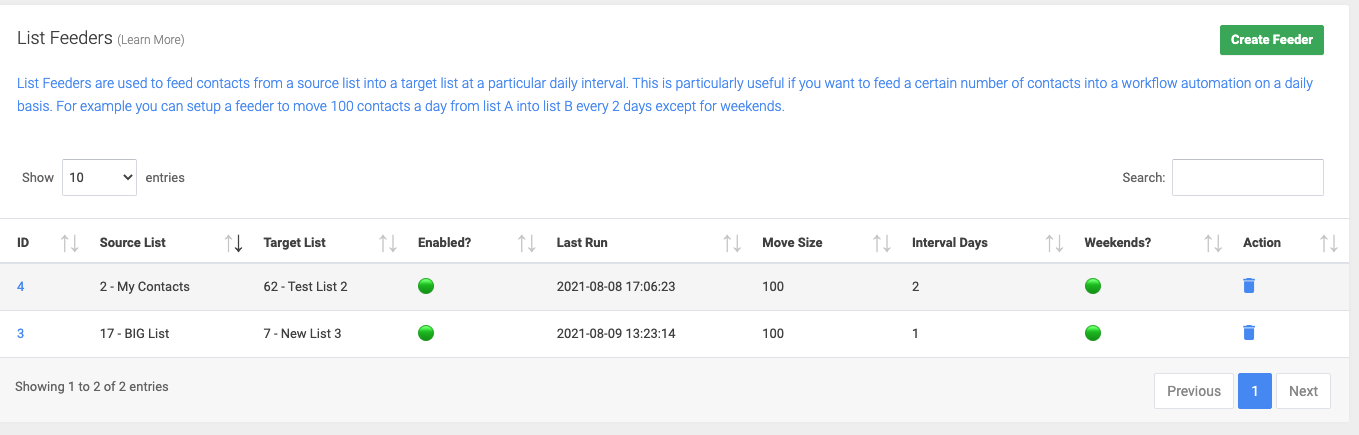Sort by Weekends? column arrows
This screenshot has height=435, width=1359.
pyautogui.click(x=1213, y=242)
